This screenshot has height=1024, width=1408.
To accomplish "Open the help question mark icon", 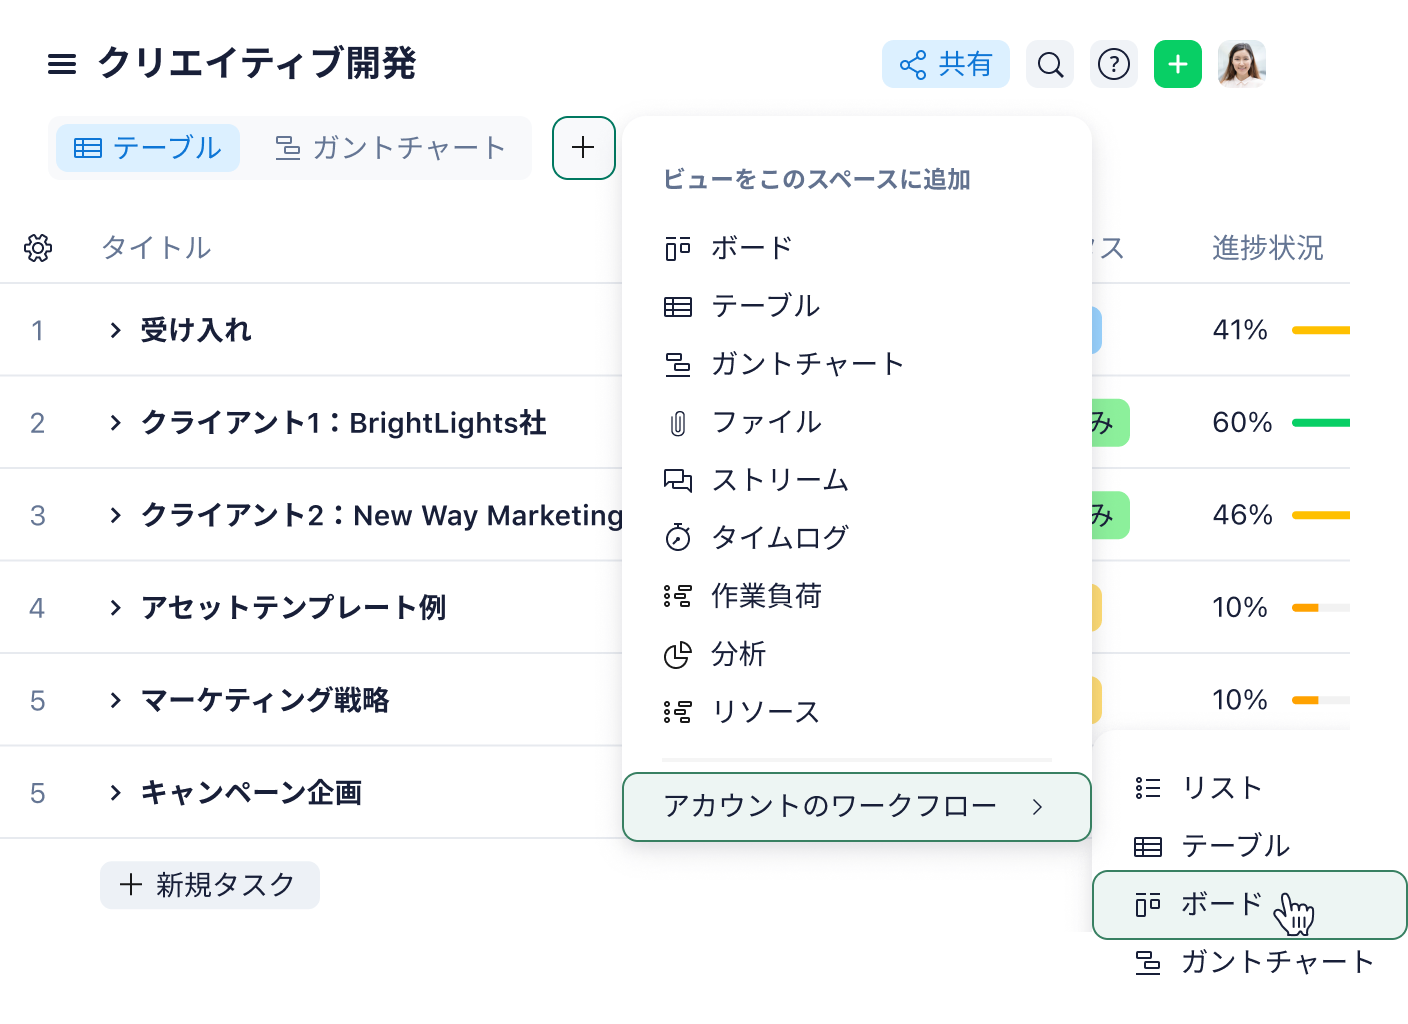I will (x=1114, y=64).
